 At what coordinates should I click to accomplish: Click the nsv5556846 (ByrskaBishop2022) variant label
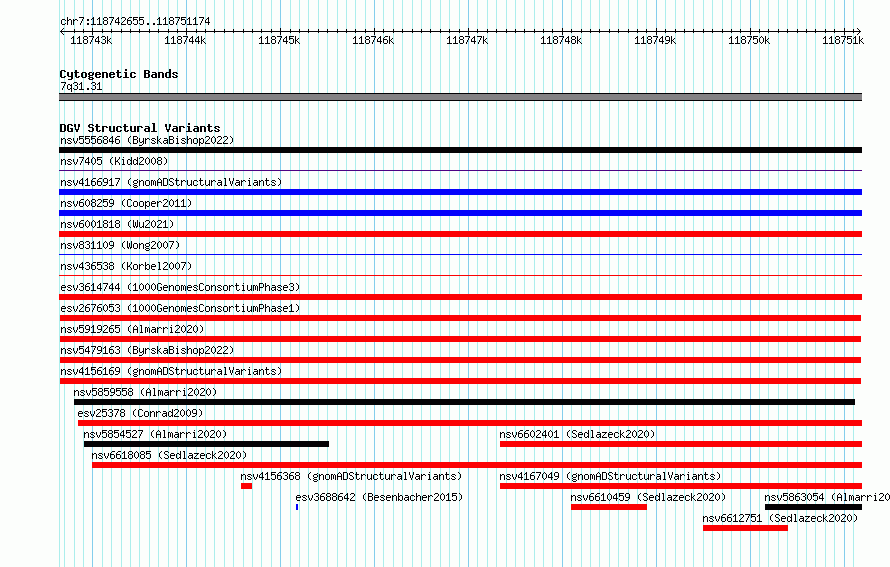point(147,140)
